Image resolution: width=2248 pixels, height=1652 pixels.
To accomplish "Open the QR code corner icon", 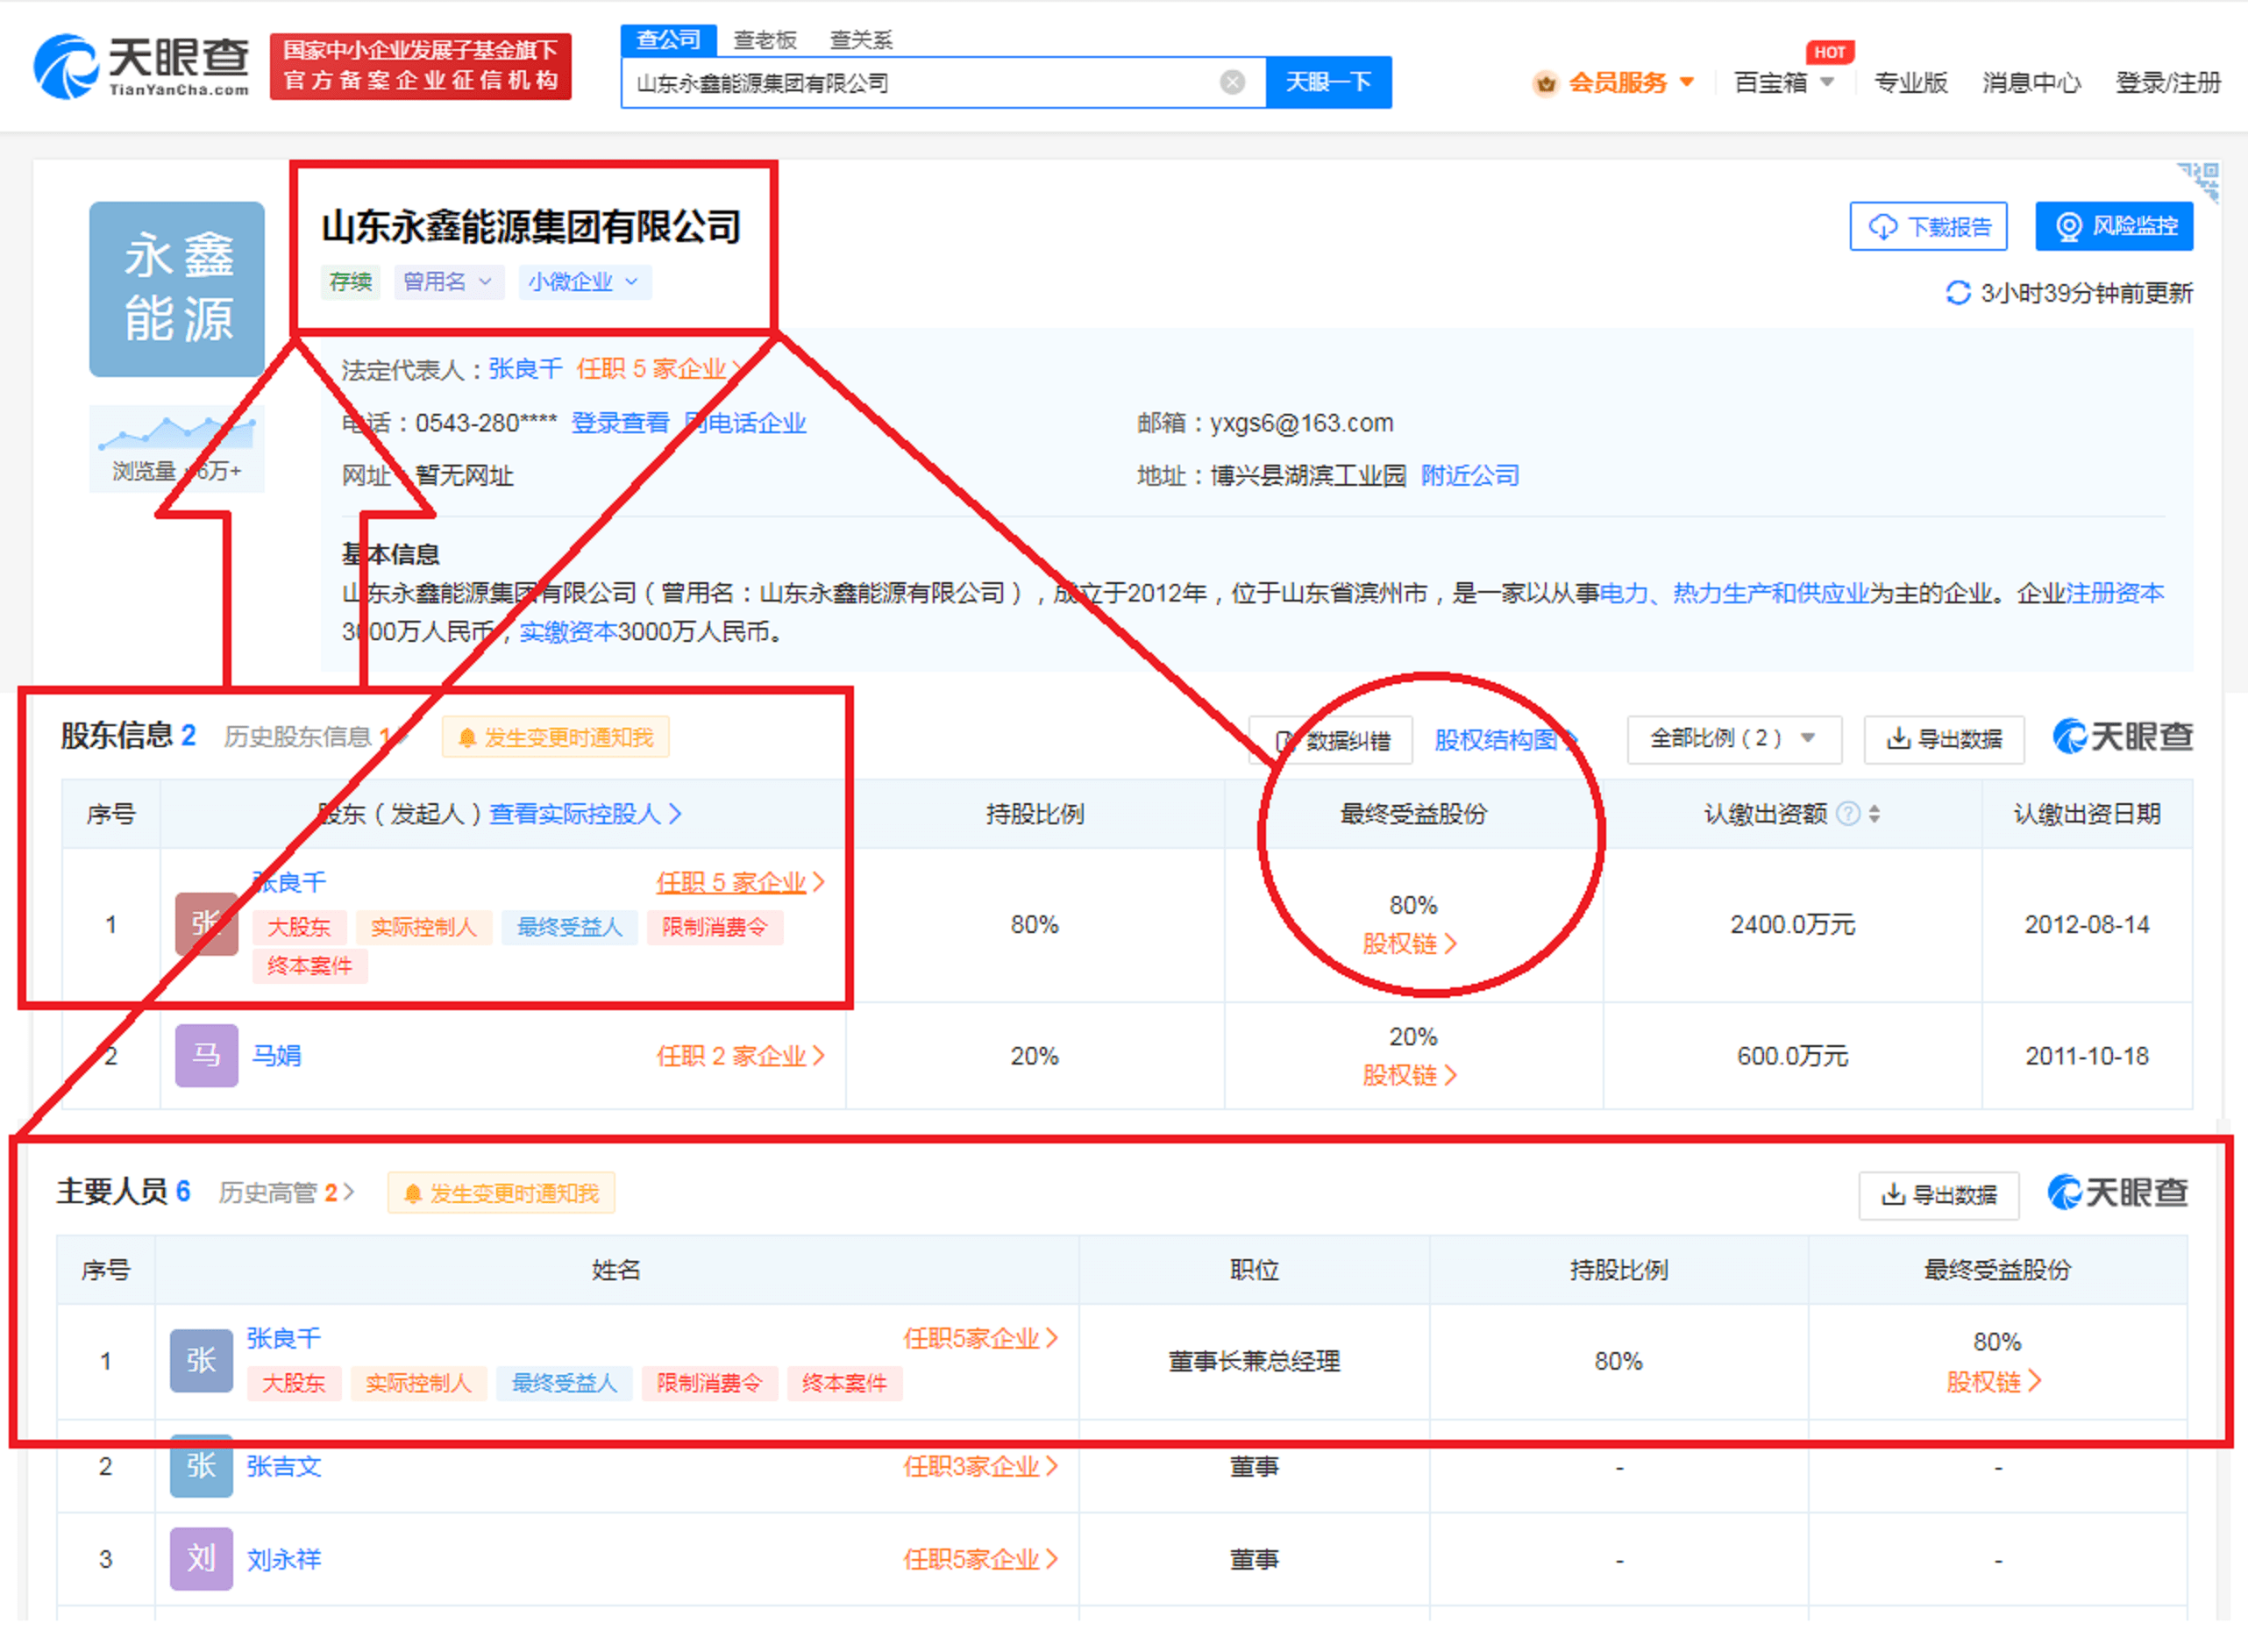I will (x=2199, y=181).
